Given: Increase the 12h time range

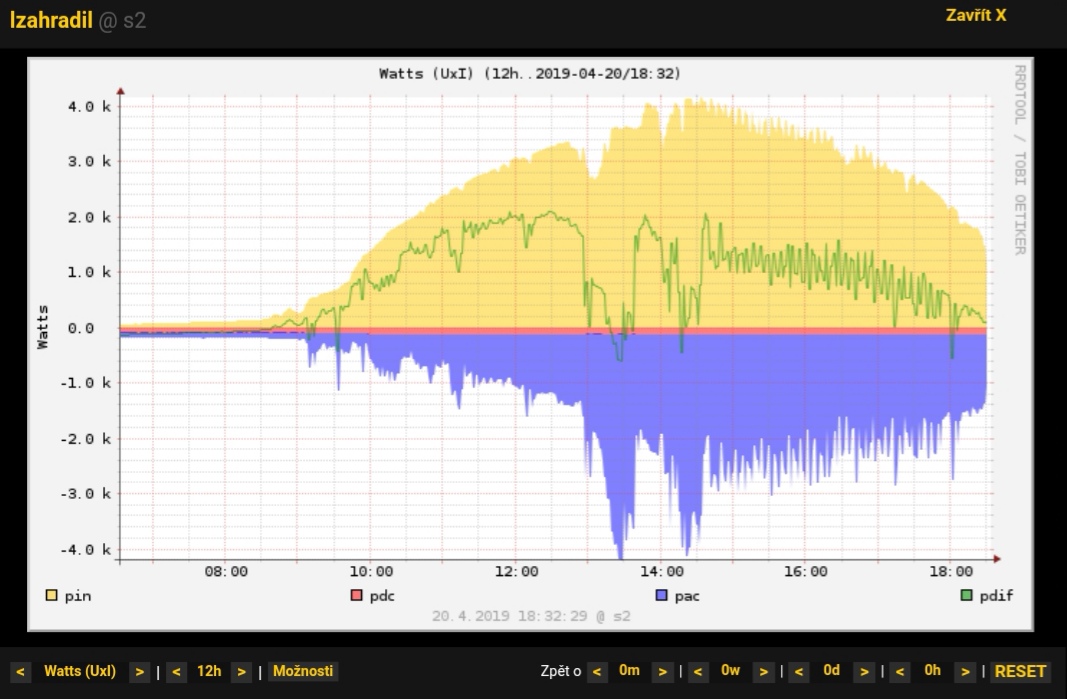Looking at the screenshot, I should (241, 671).
